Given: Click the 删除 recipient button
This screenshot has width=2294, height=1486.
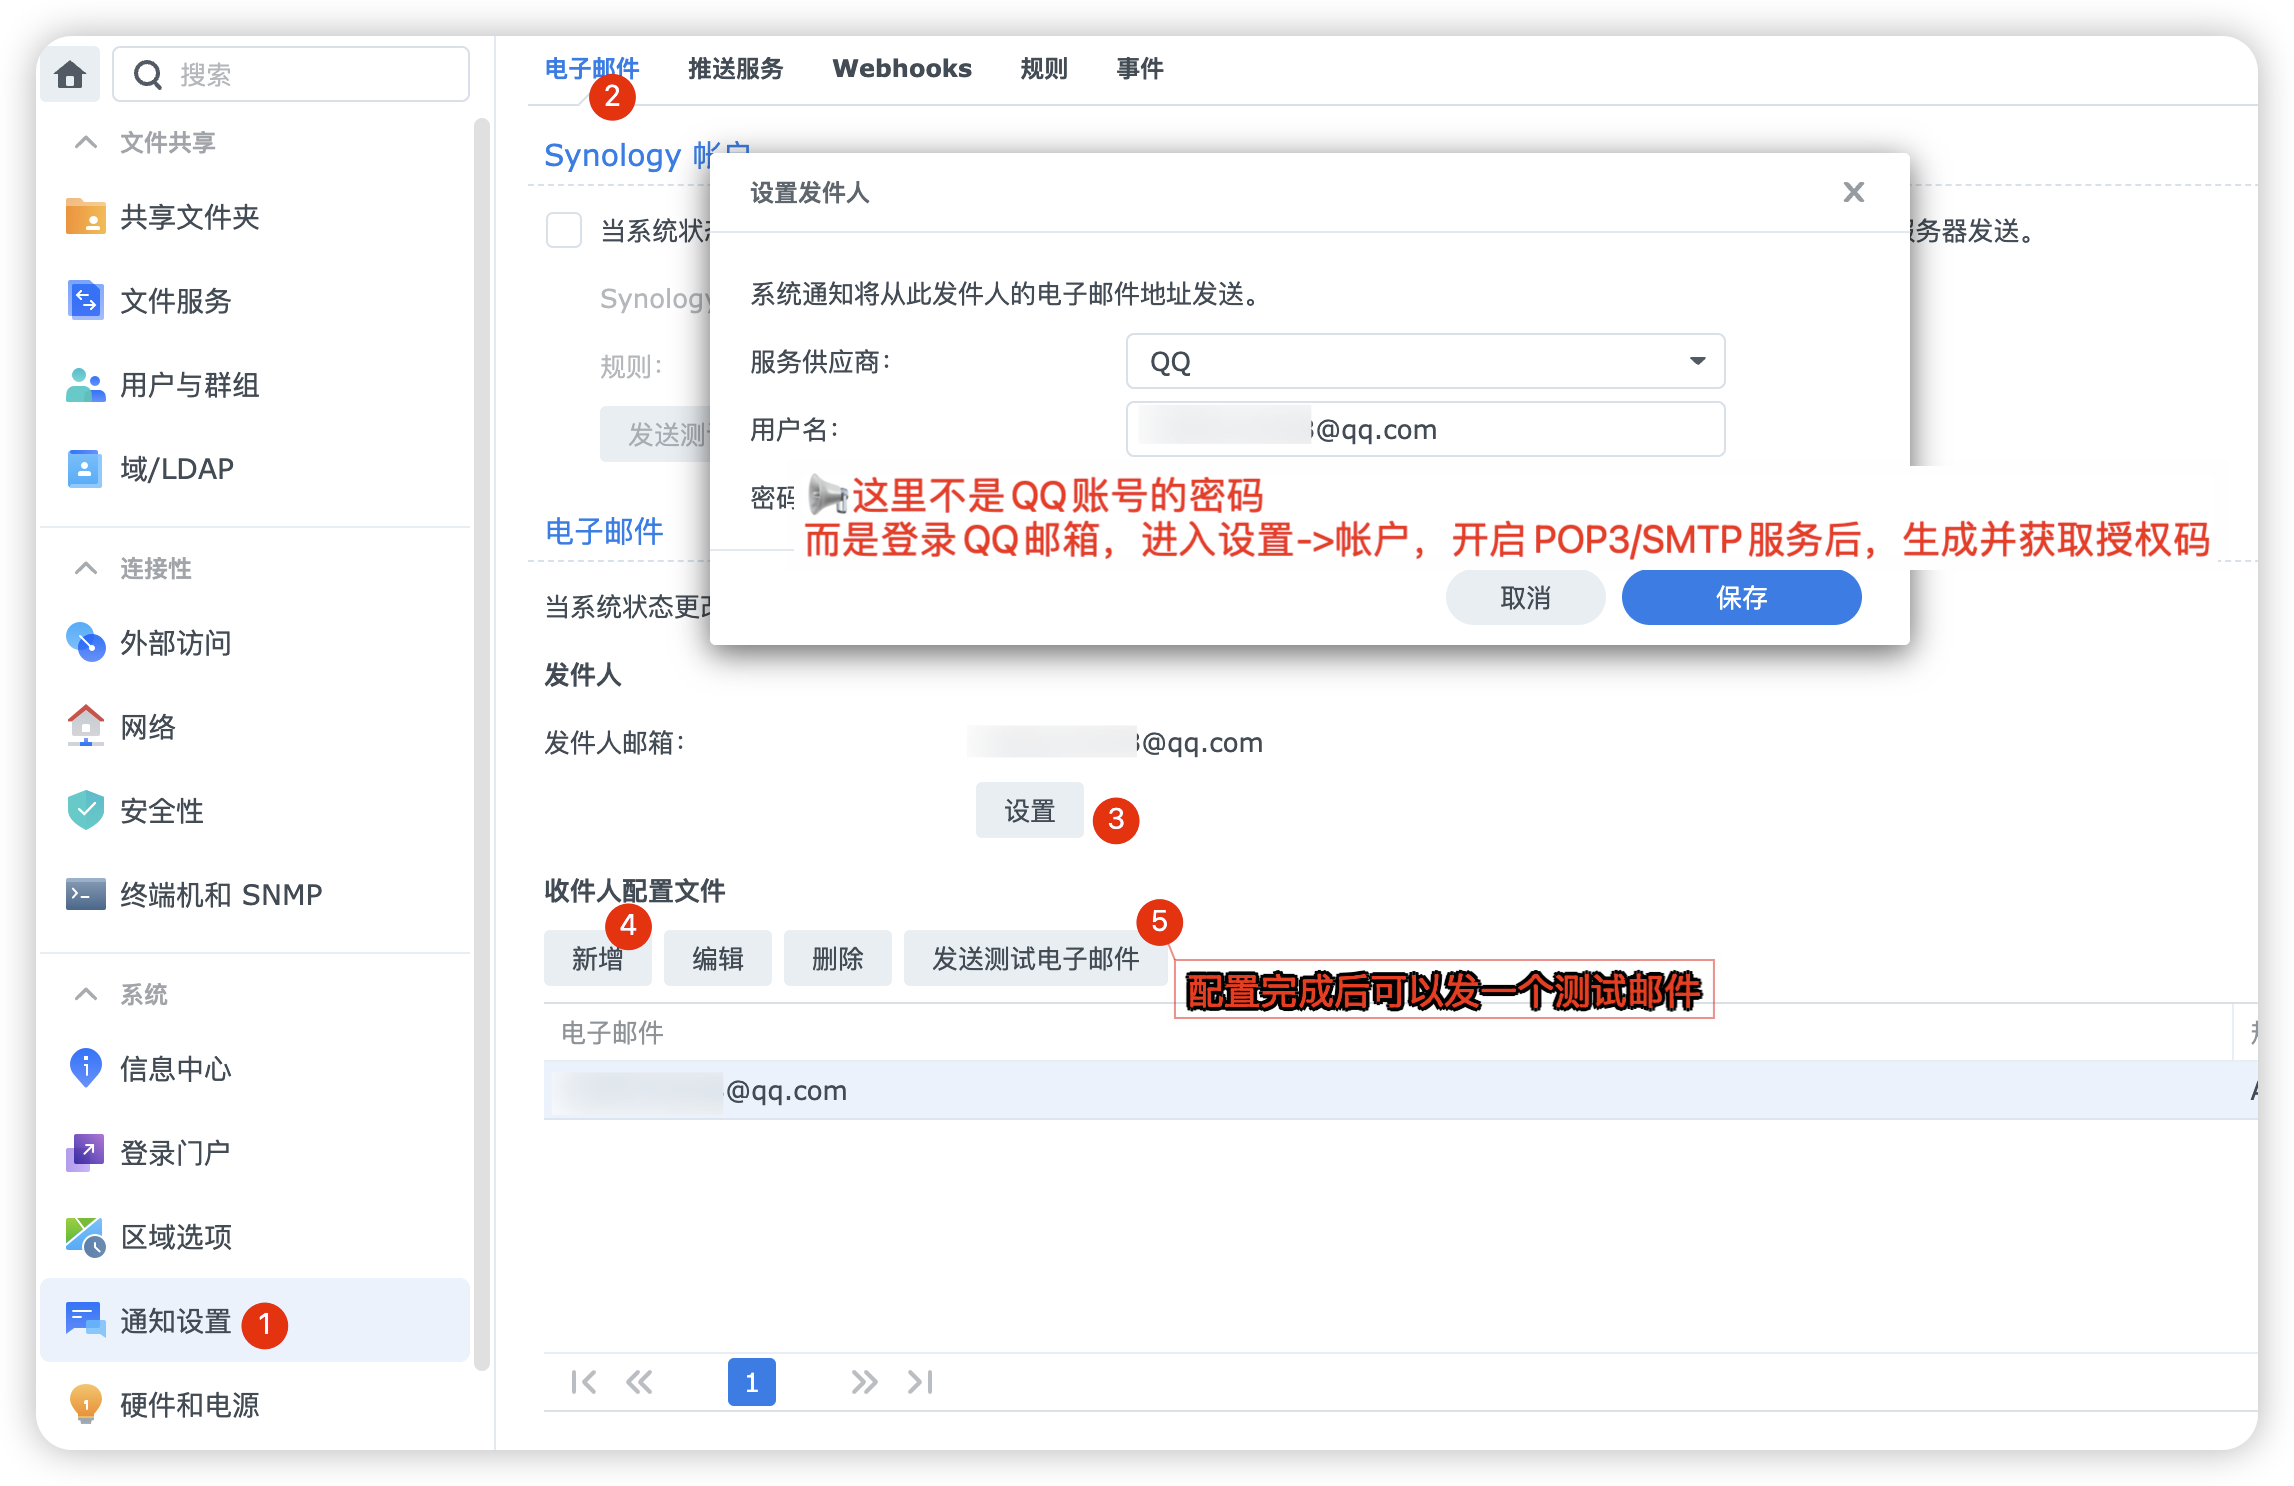Looking at the screenshot, I should tap(837, 958).
